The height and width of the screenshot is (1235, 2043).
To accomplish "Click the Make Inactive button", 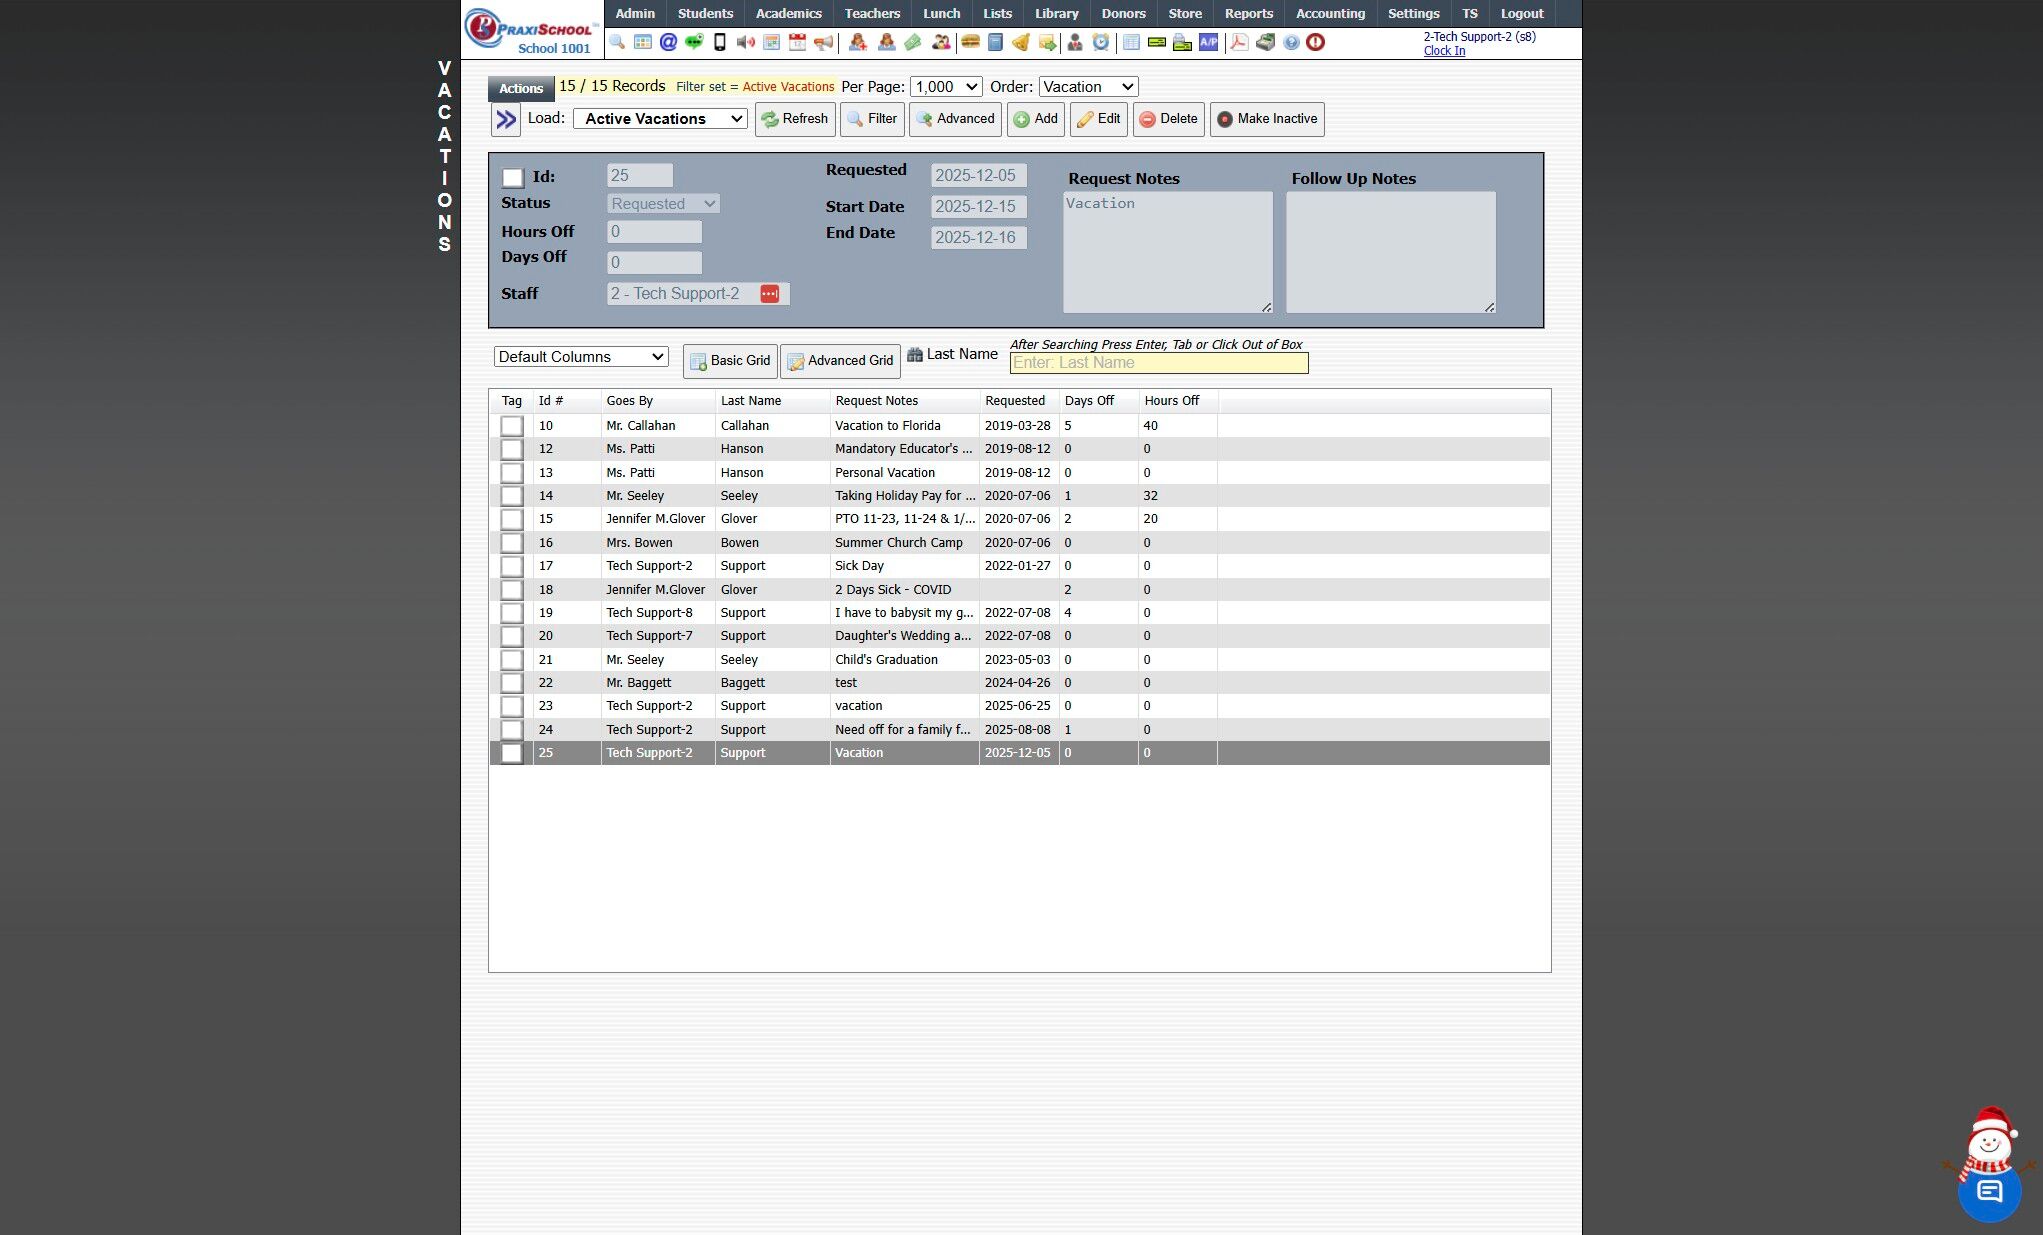I will tap(1266, 119).
